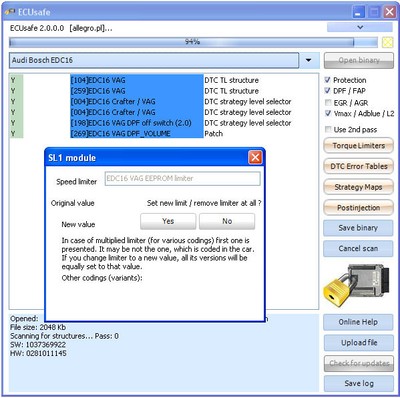Click the 94% progress bar
Screen dimensions: 400x398
[193, 42]
